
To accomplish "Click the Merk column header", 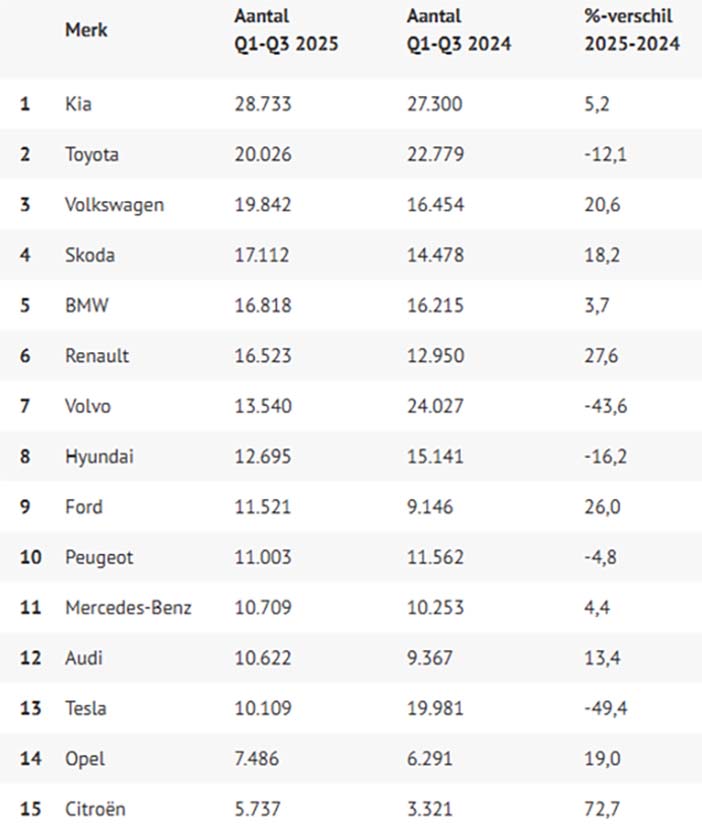I will 86,30.
